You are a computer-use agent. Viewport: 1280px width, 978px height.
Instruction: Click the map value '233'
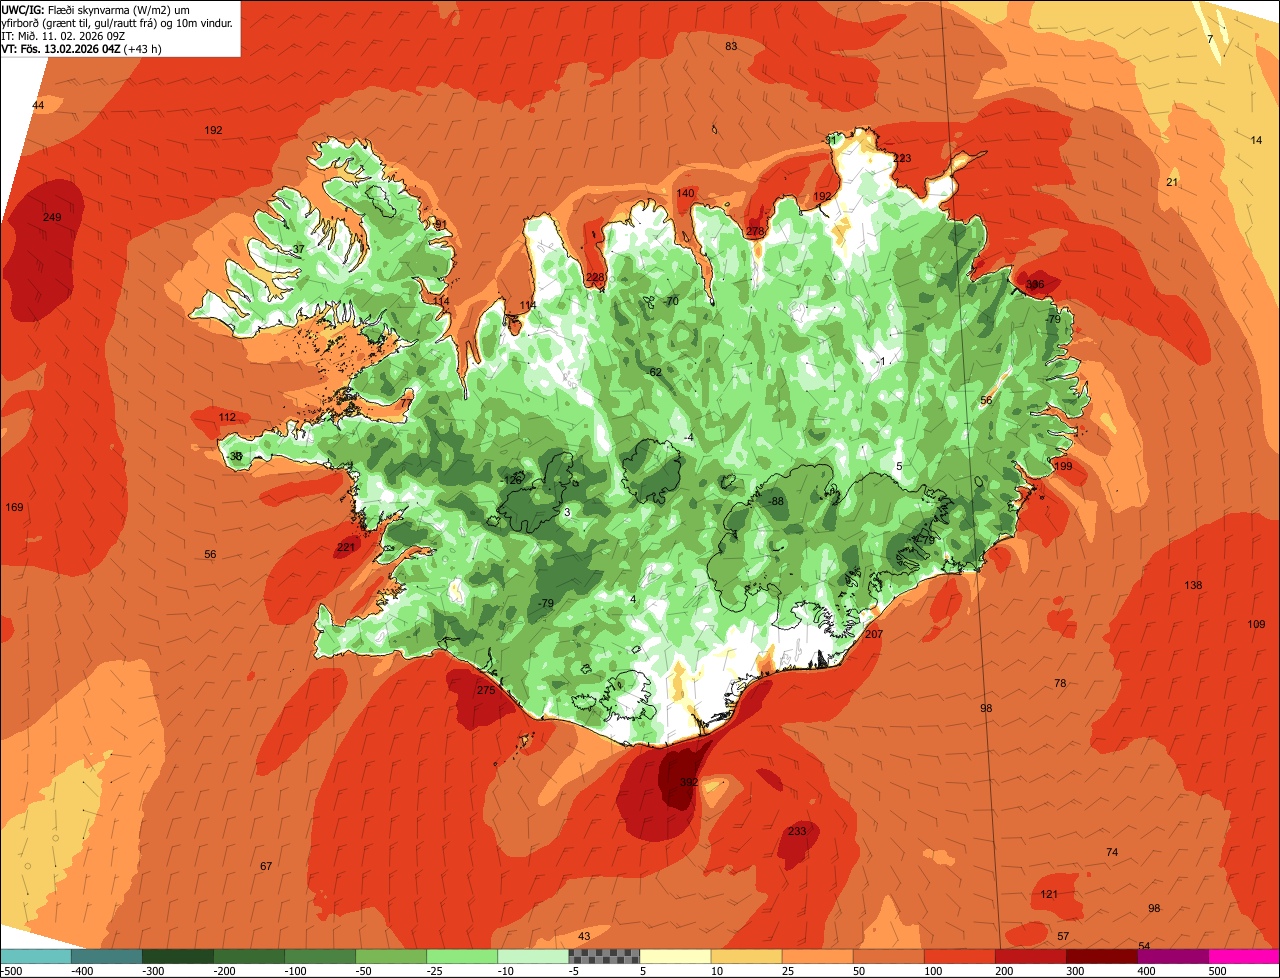(x=797, y=831)
